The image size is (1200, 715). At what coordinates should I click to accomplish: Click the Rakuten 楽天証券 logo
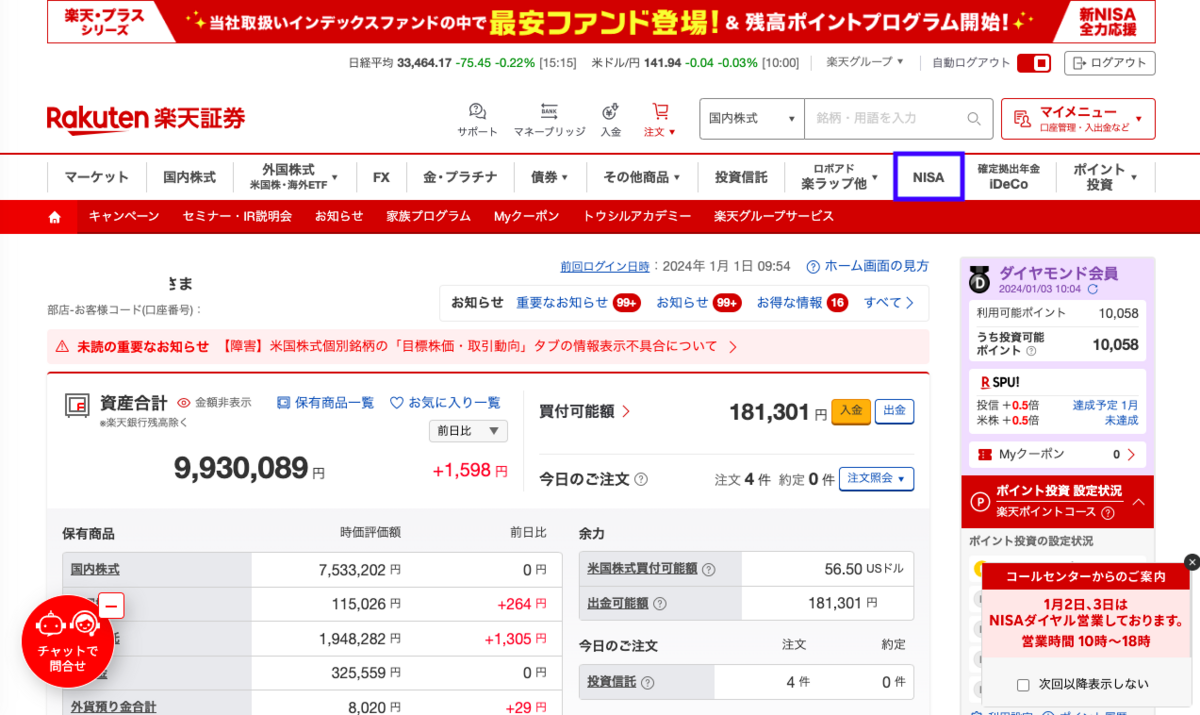pyautogui.click(x=146, y=118)
